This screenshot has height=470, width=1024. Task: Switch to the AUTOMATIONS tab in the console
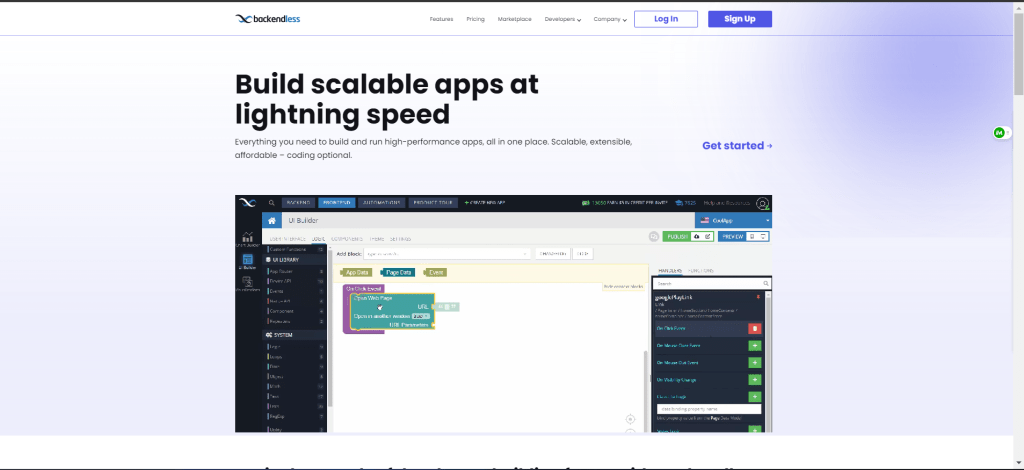coord(382,203)
